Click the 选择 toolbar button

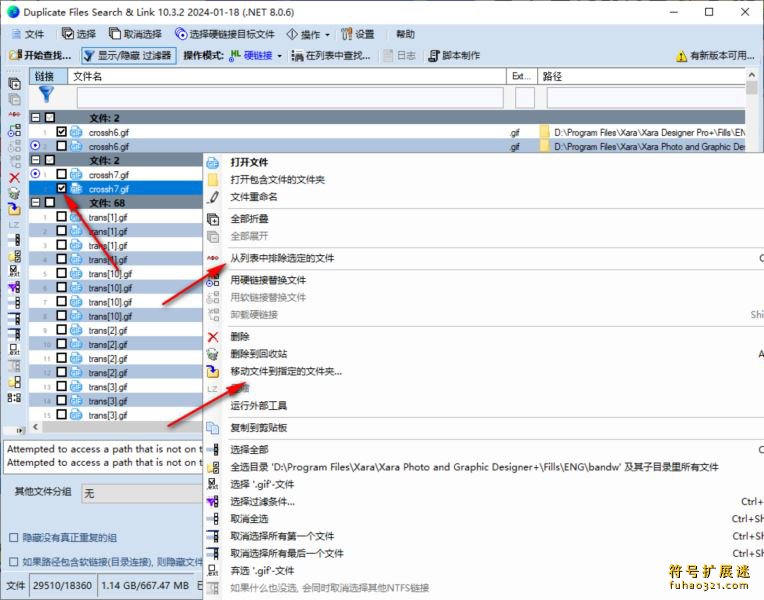[79, 34]
